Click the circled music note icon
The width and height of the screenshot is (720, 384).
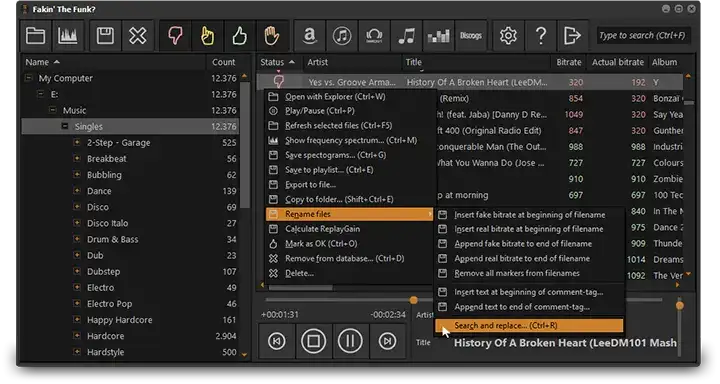[342, 35]
